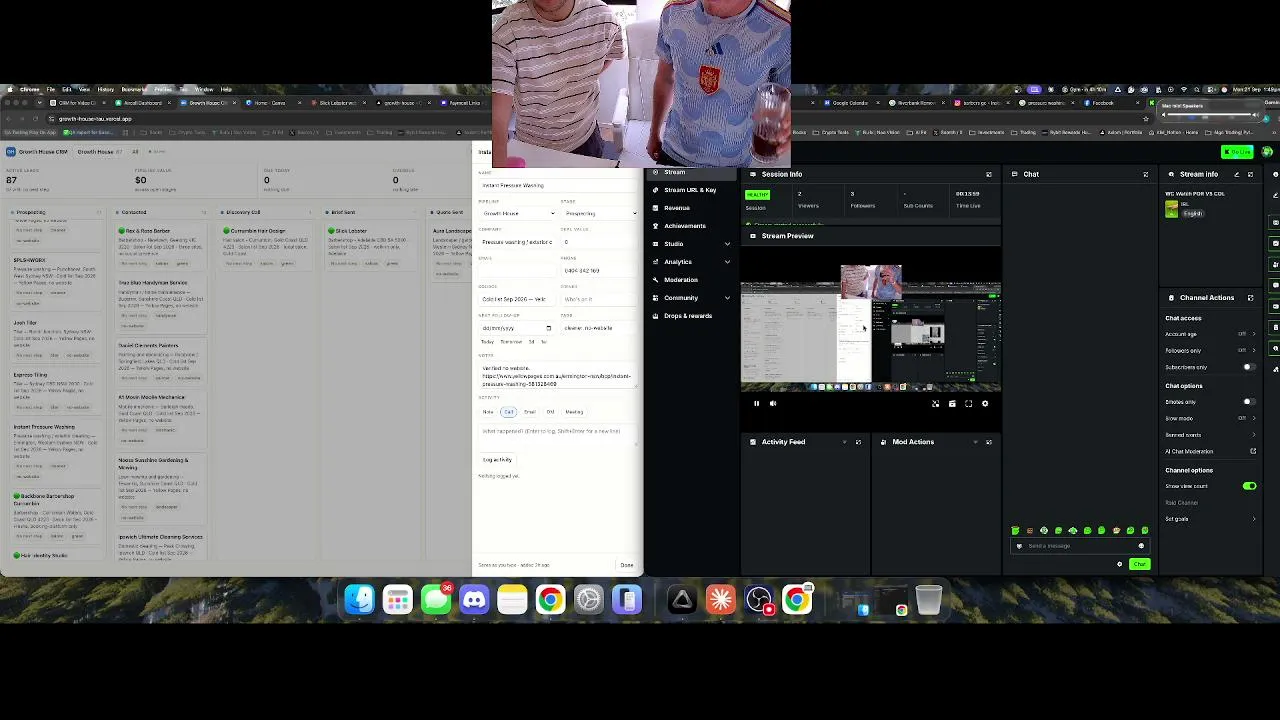Viewport: 1280px width, 720px height.
Task: Pop out the Channel Actions panel
Action: (x=1250, y=298)
